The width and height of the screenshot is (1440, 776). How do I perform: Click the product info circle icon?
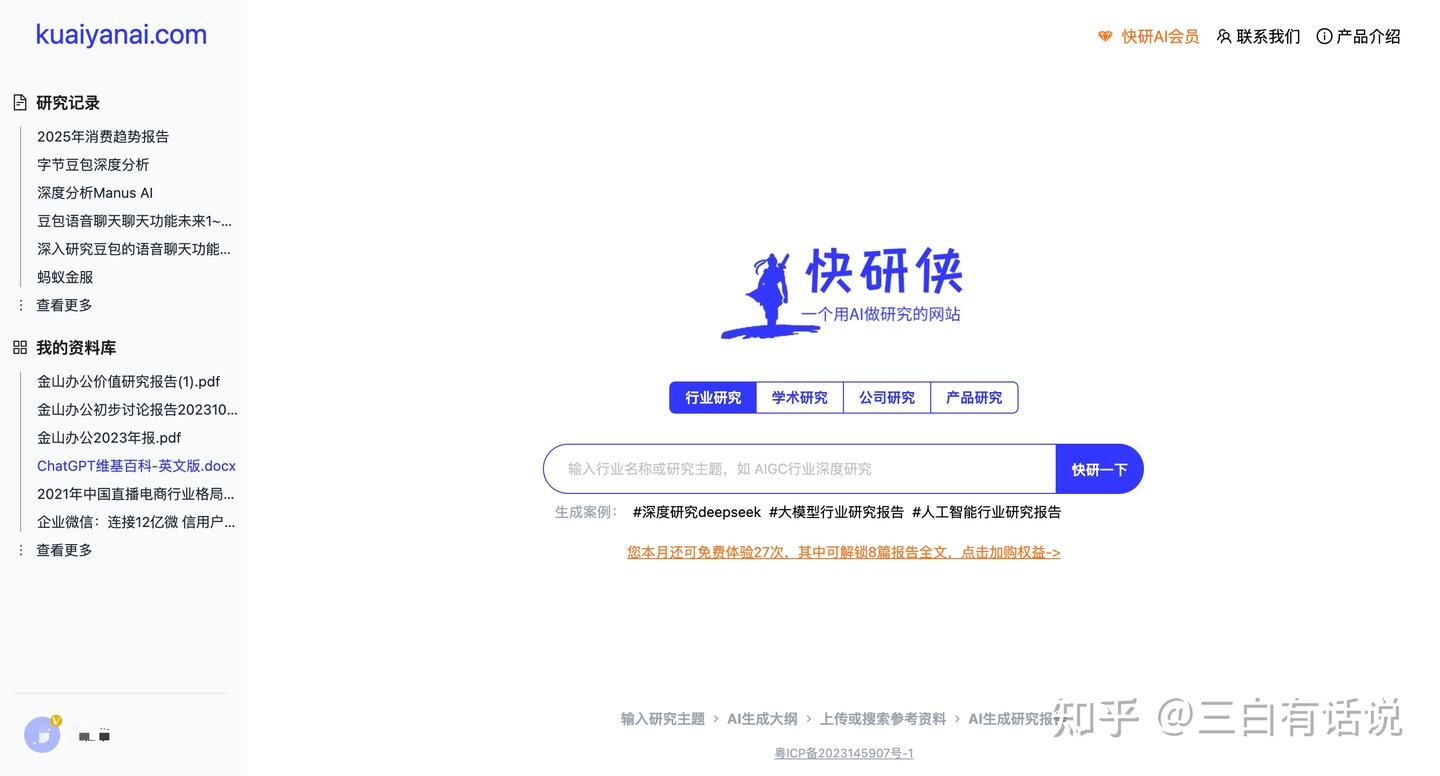(1324, 37)
